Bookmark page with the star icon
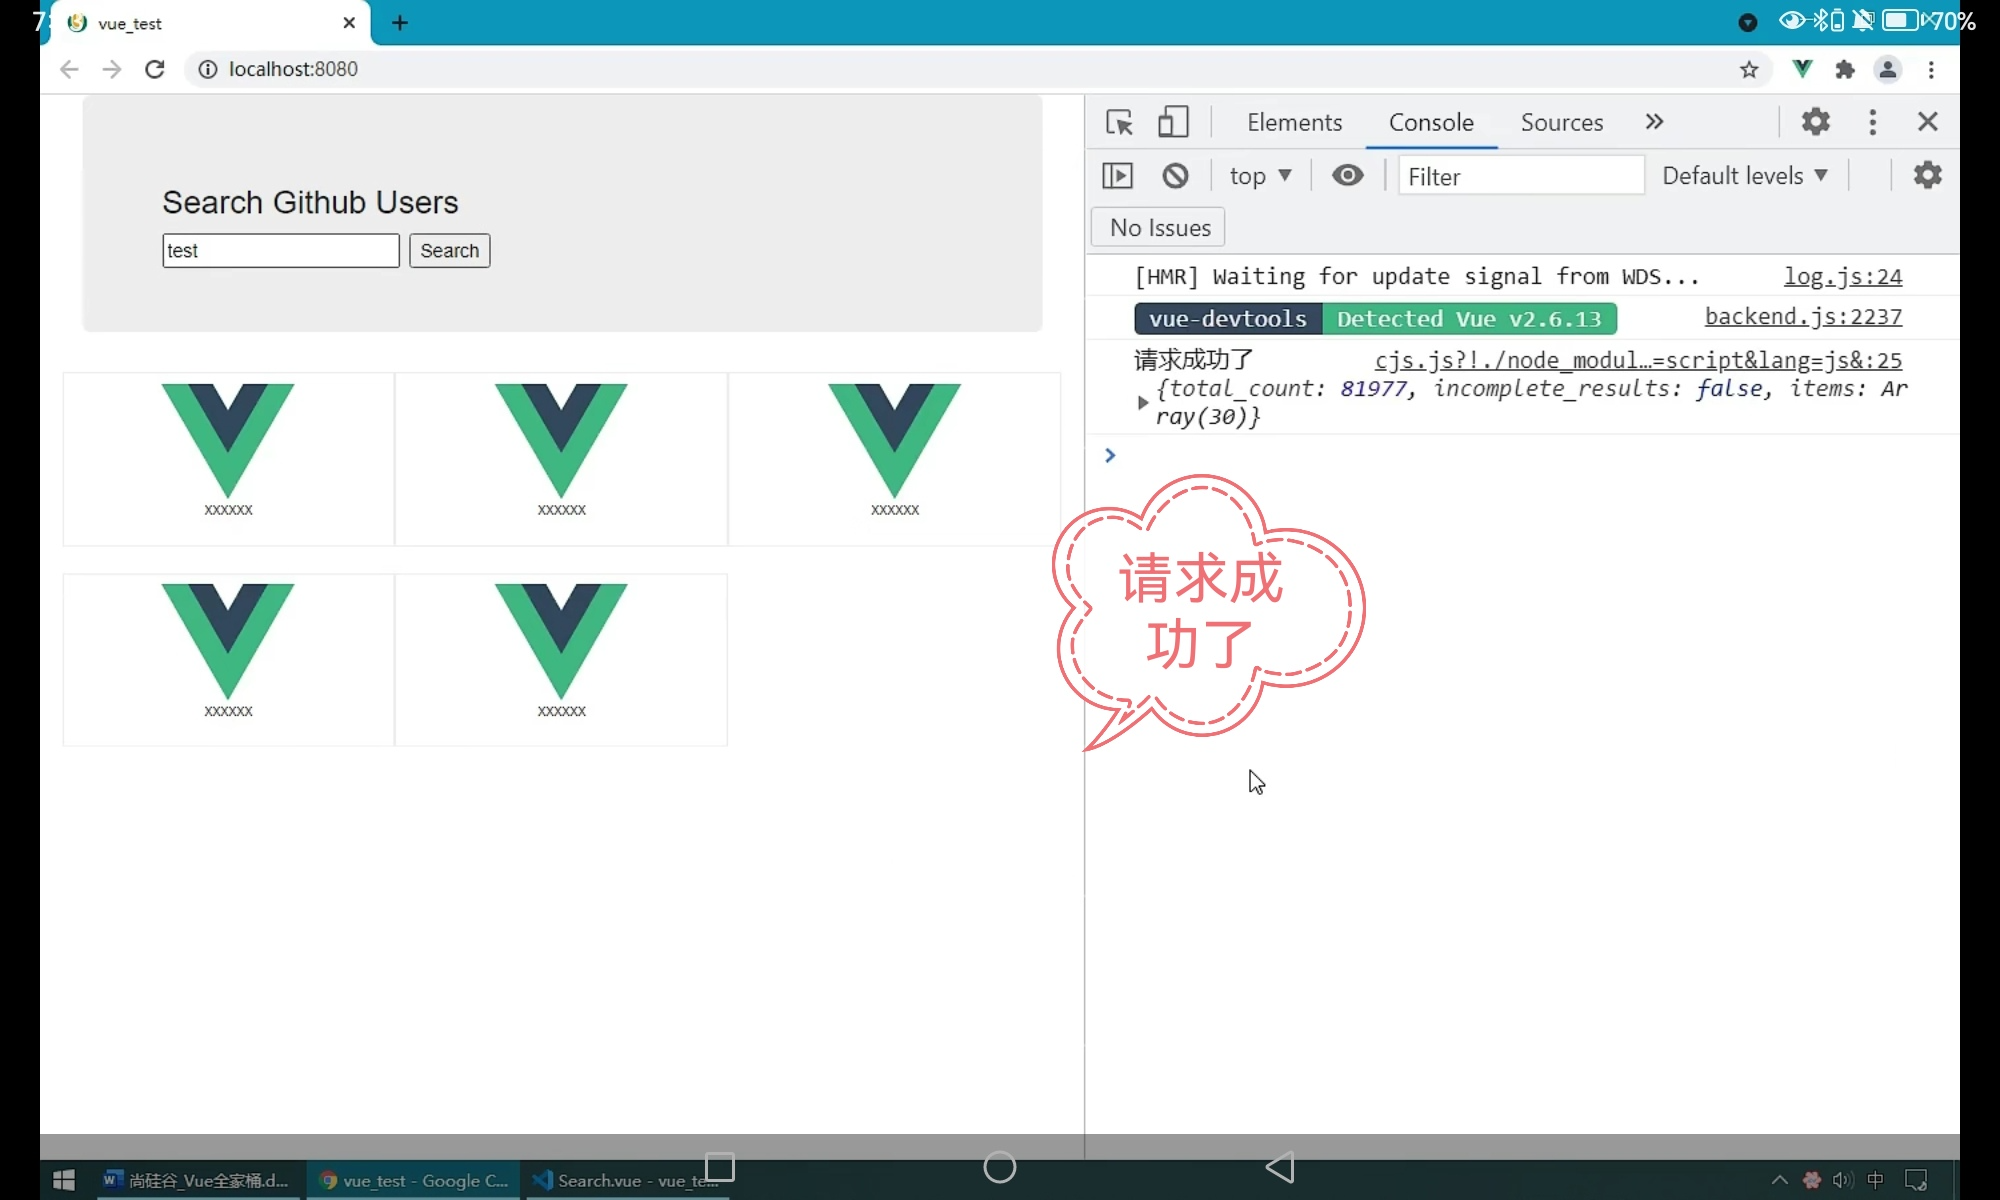2000x1200 pixels. coord(1748,69)
